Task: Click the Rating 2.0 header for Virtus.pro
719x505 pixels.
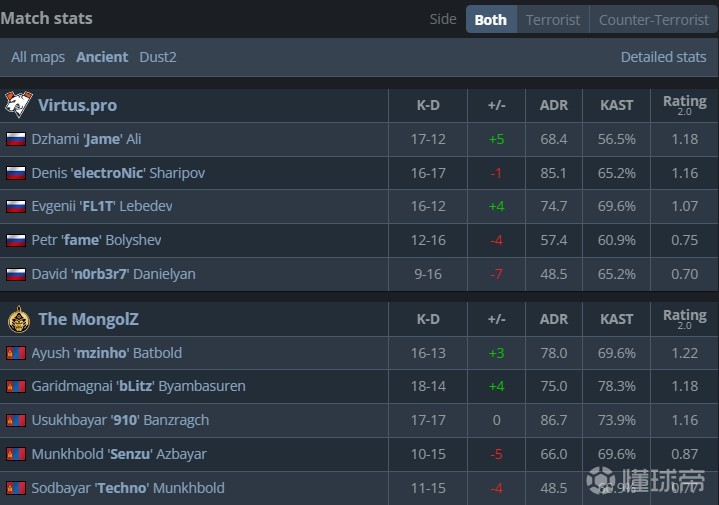Action: [x=685, y=105]
